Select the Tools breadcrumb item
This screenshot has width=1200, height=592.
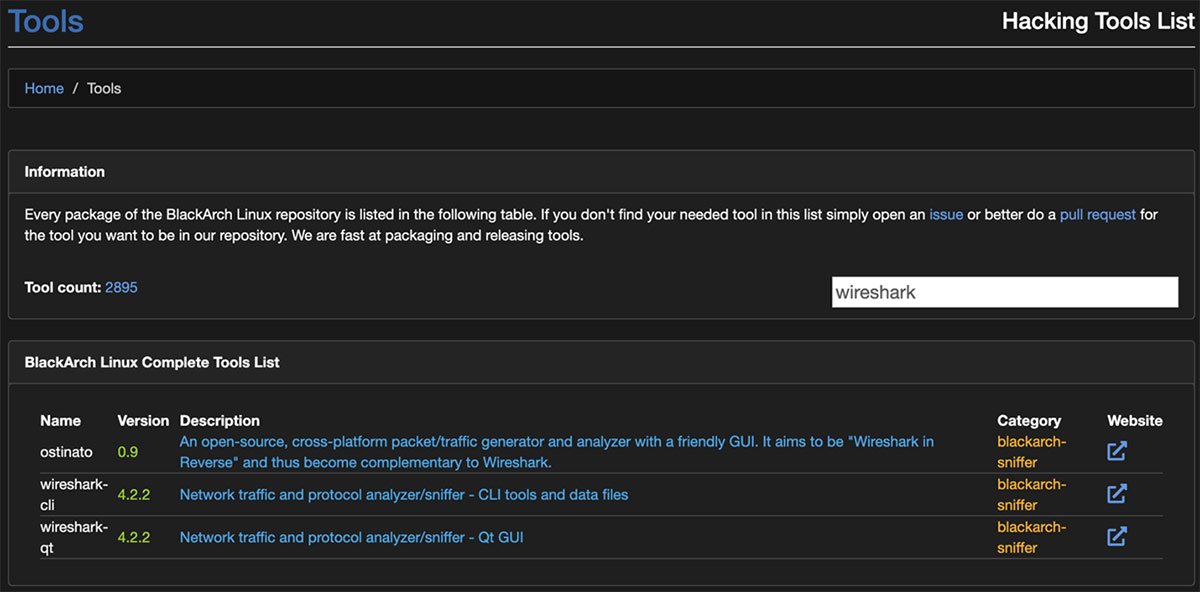tap(104, 88)
